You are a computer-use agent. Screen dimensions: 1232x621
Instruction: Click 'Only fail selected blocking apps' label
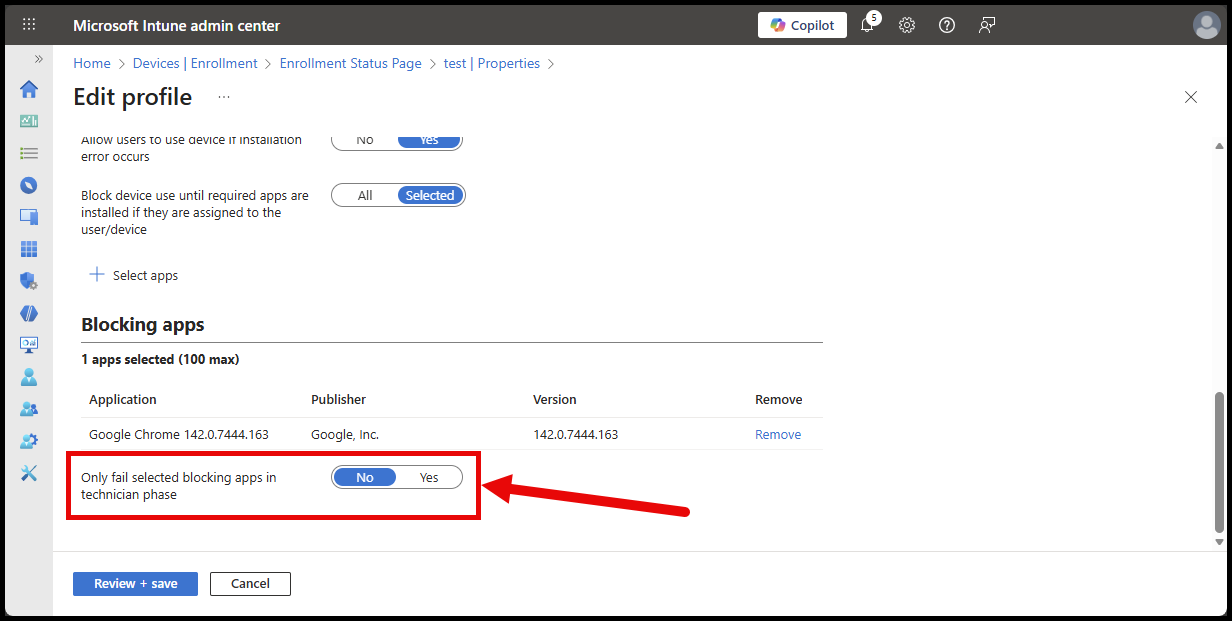pos(179,486)
